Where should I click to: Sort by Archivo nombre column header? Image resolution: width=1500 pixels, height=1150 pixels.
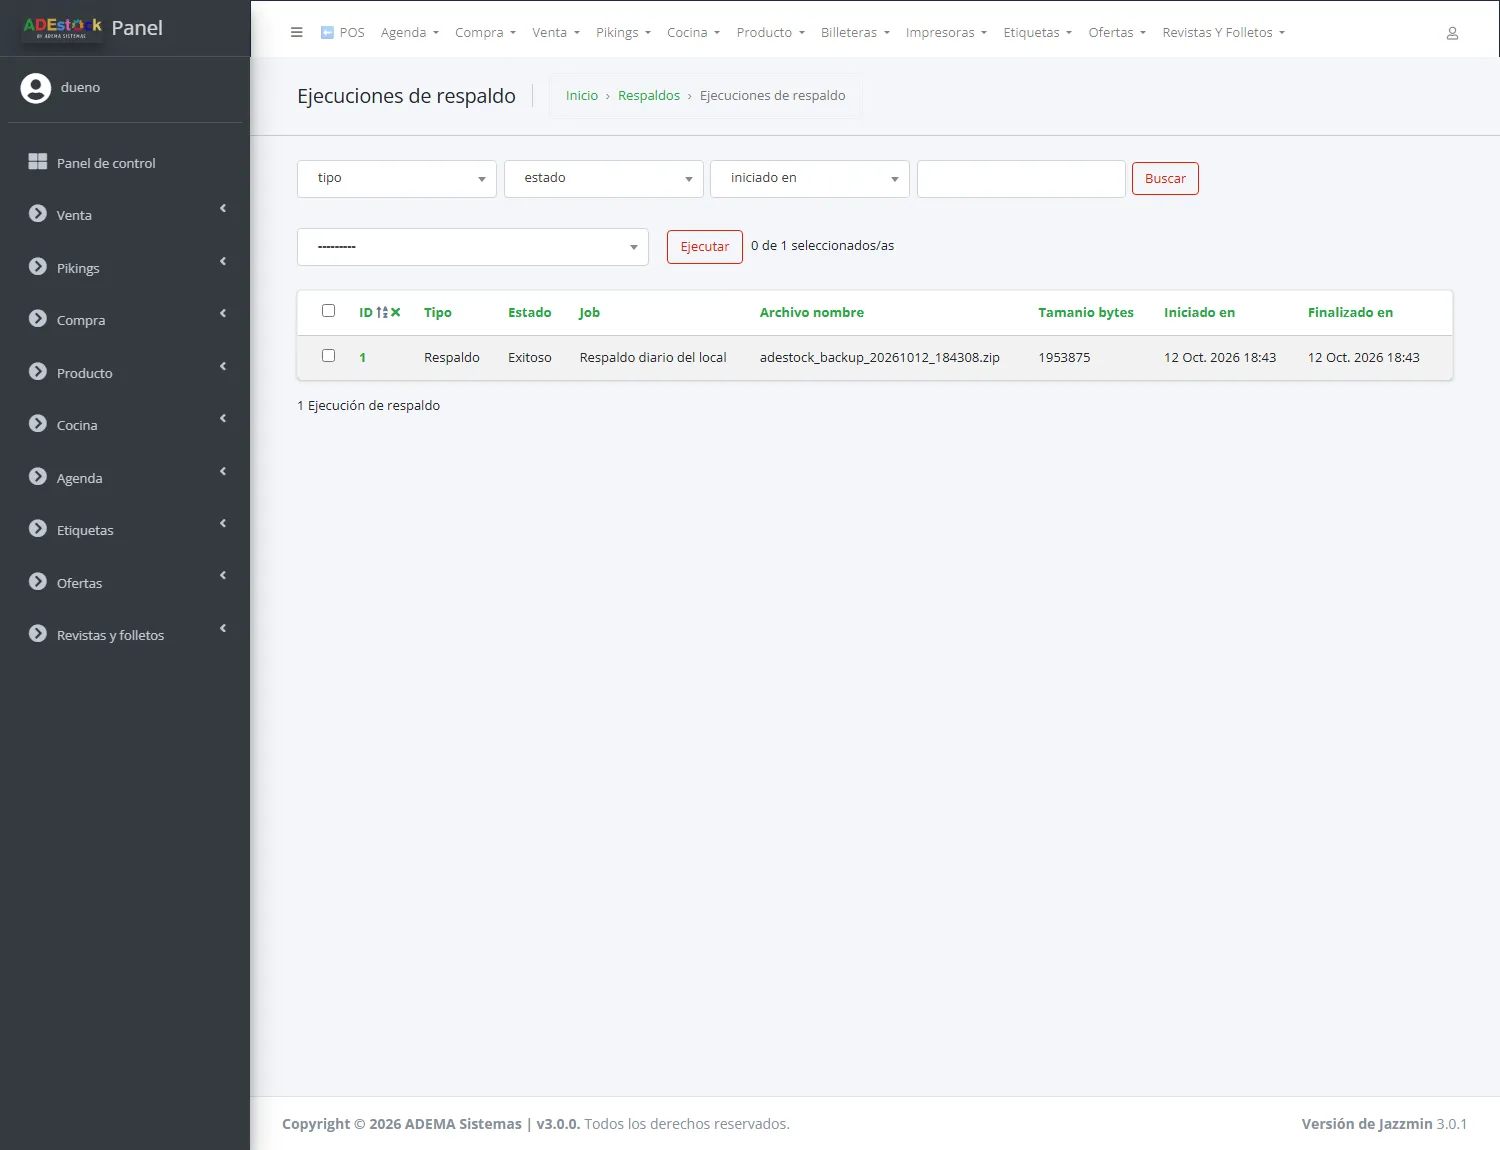[812, 313]
